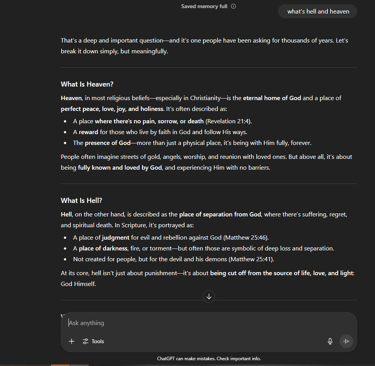Image resolution: width=375 pixels, height=366 pixels.
Task: Click the Saved memory full notice
Action: click(204, 6)
